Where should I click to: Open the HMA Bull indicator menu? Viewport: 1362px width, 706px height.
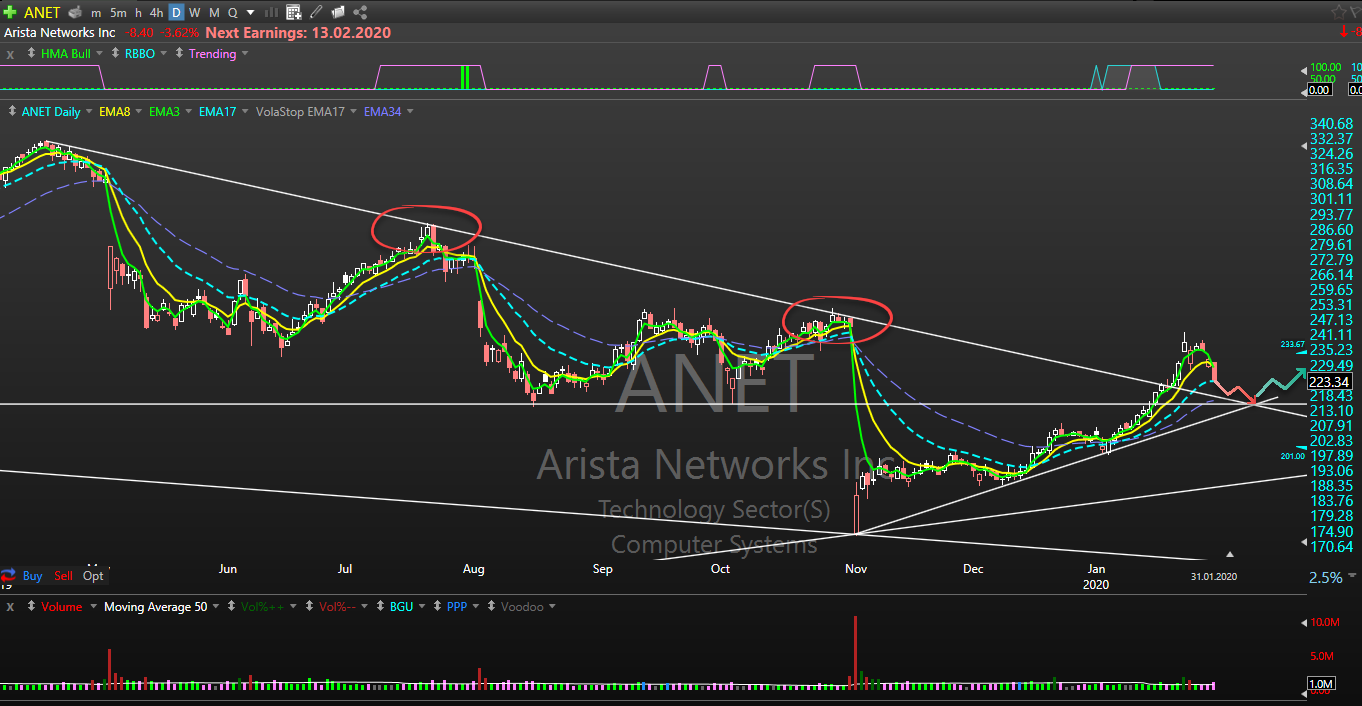66,54
